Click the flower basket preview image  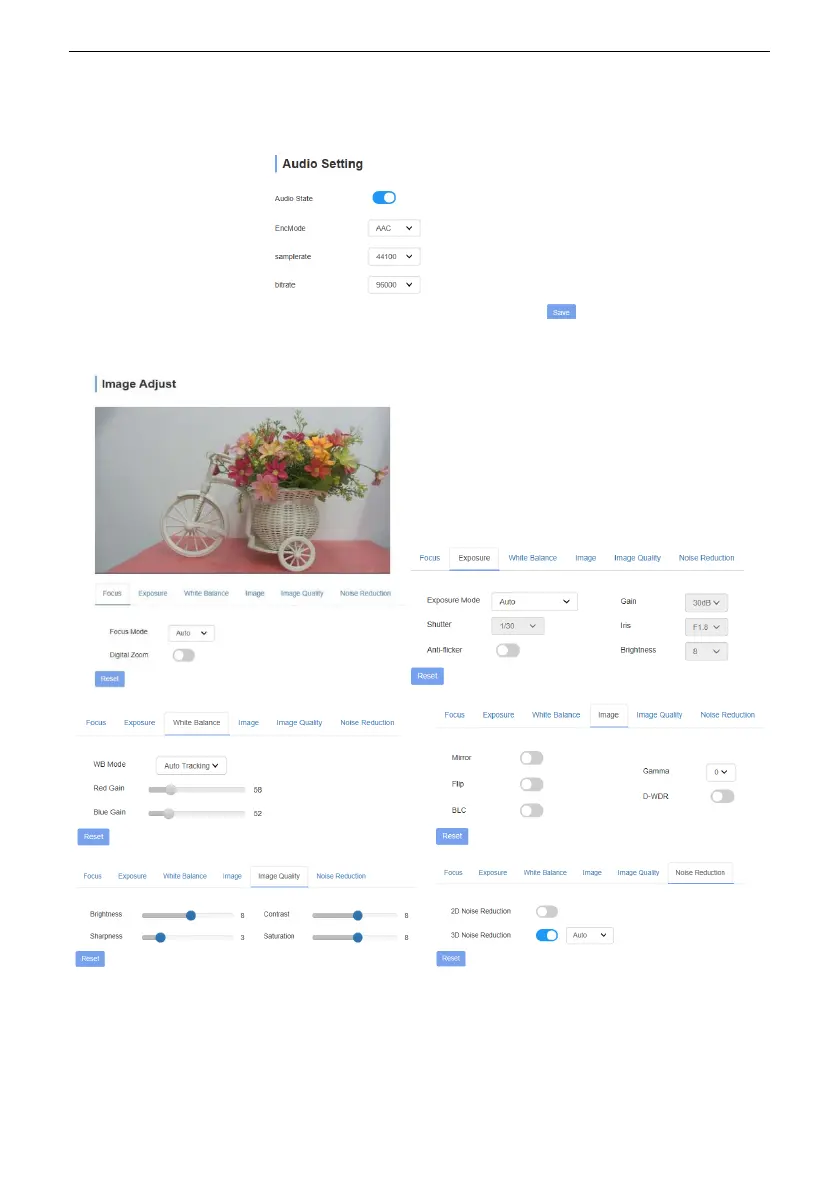pos(242,490)
